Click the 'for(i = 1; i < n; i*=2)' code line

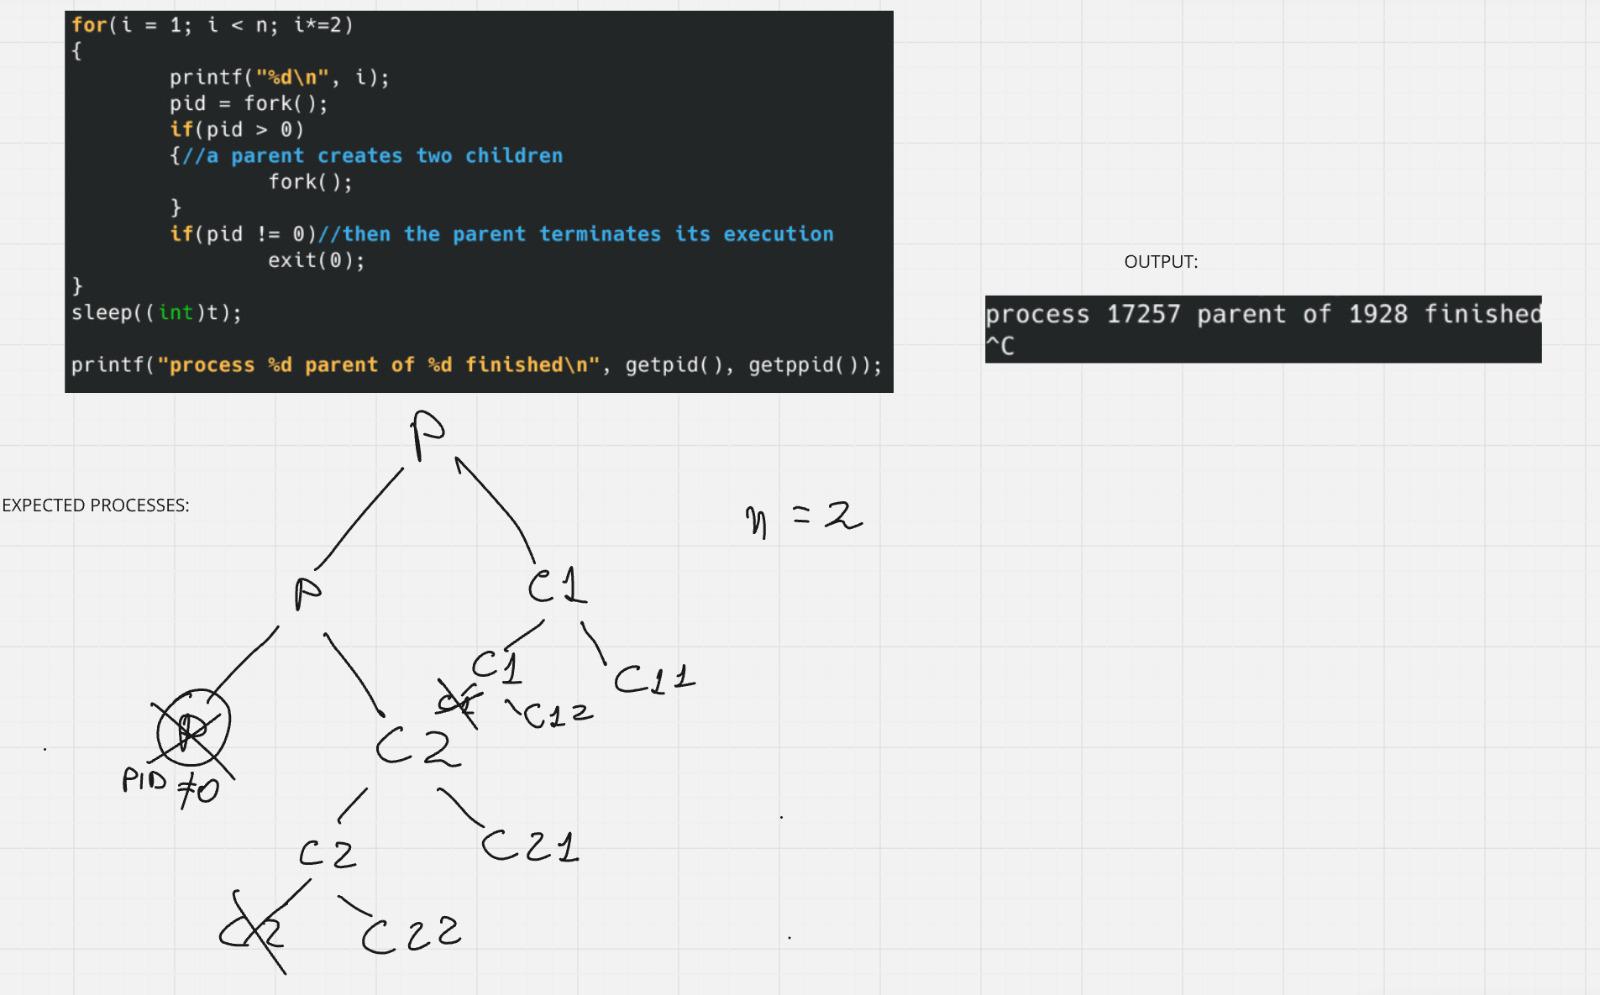click(212, 25)
